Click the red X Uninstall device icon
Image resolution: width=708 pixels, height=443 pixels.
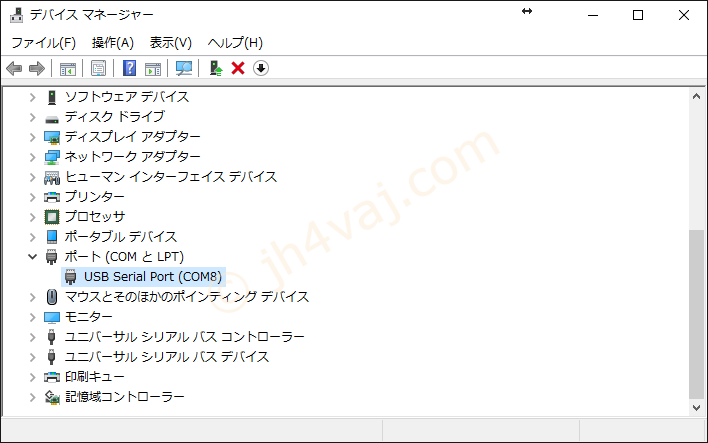(238, 68)
